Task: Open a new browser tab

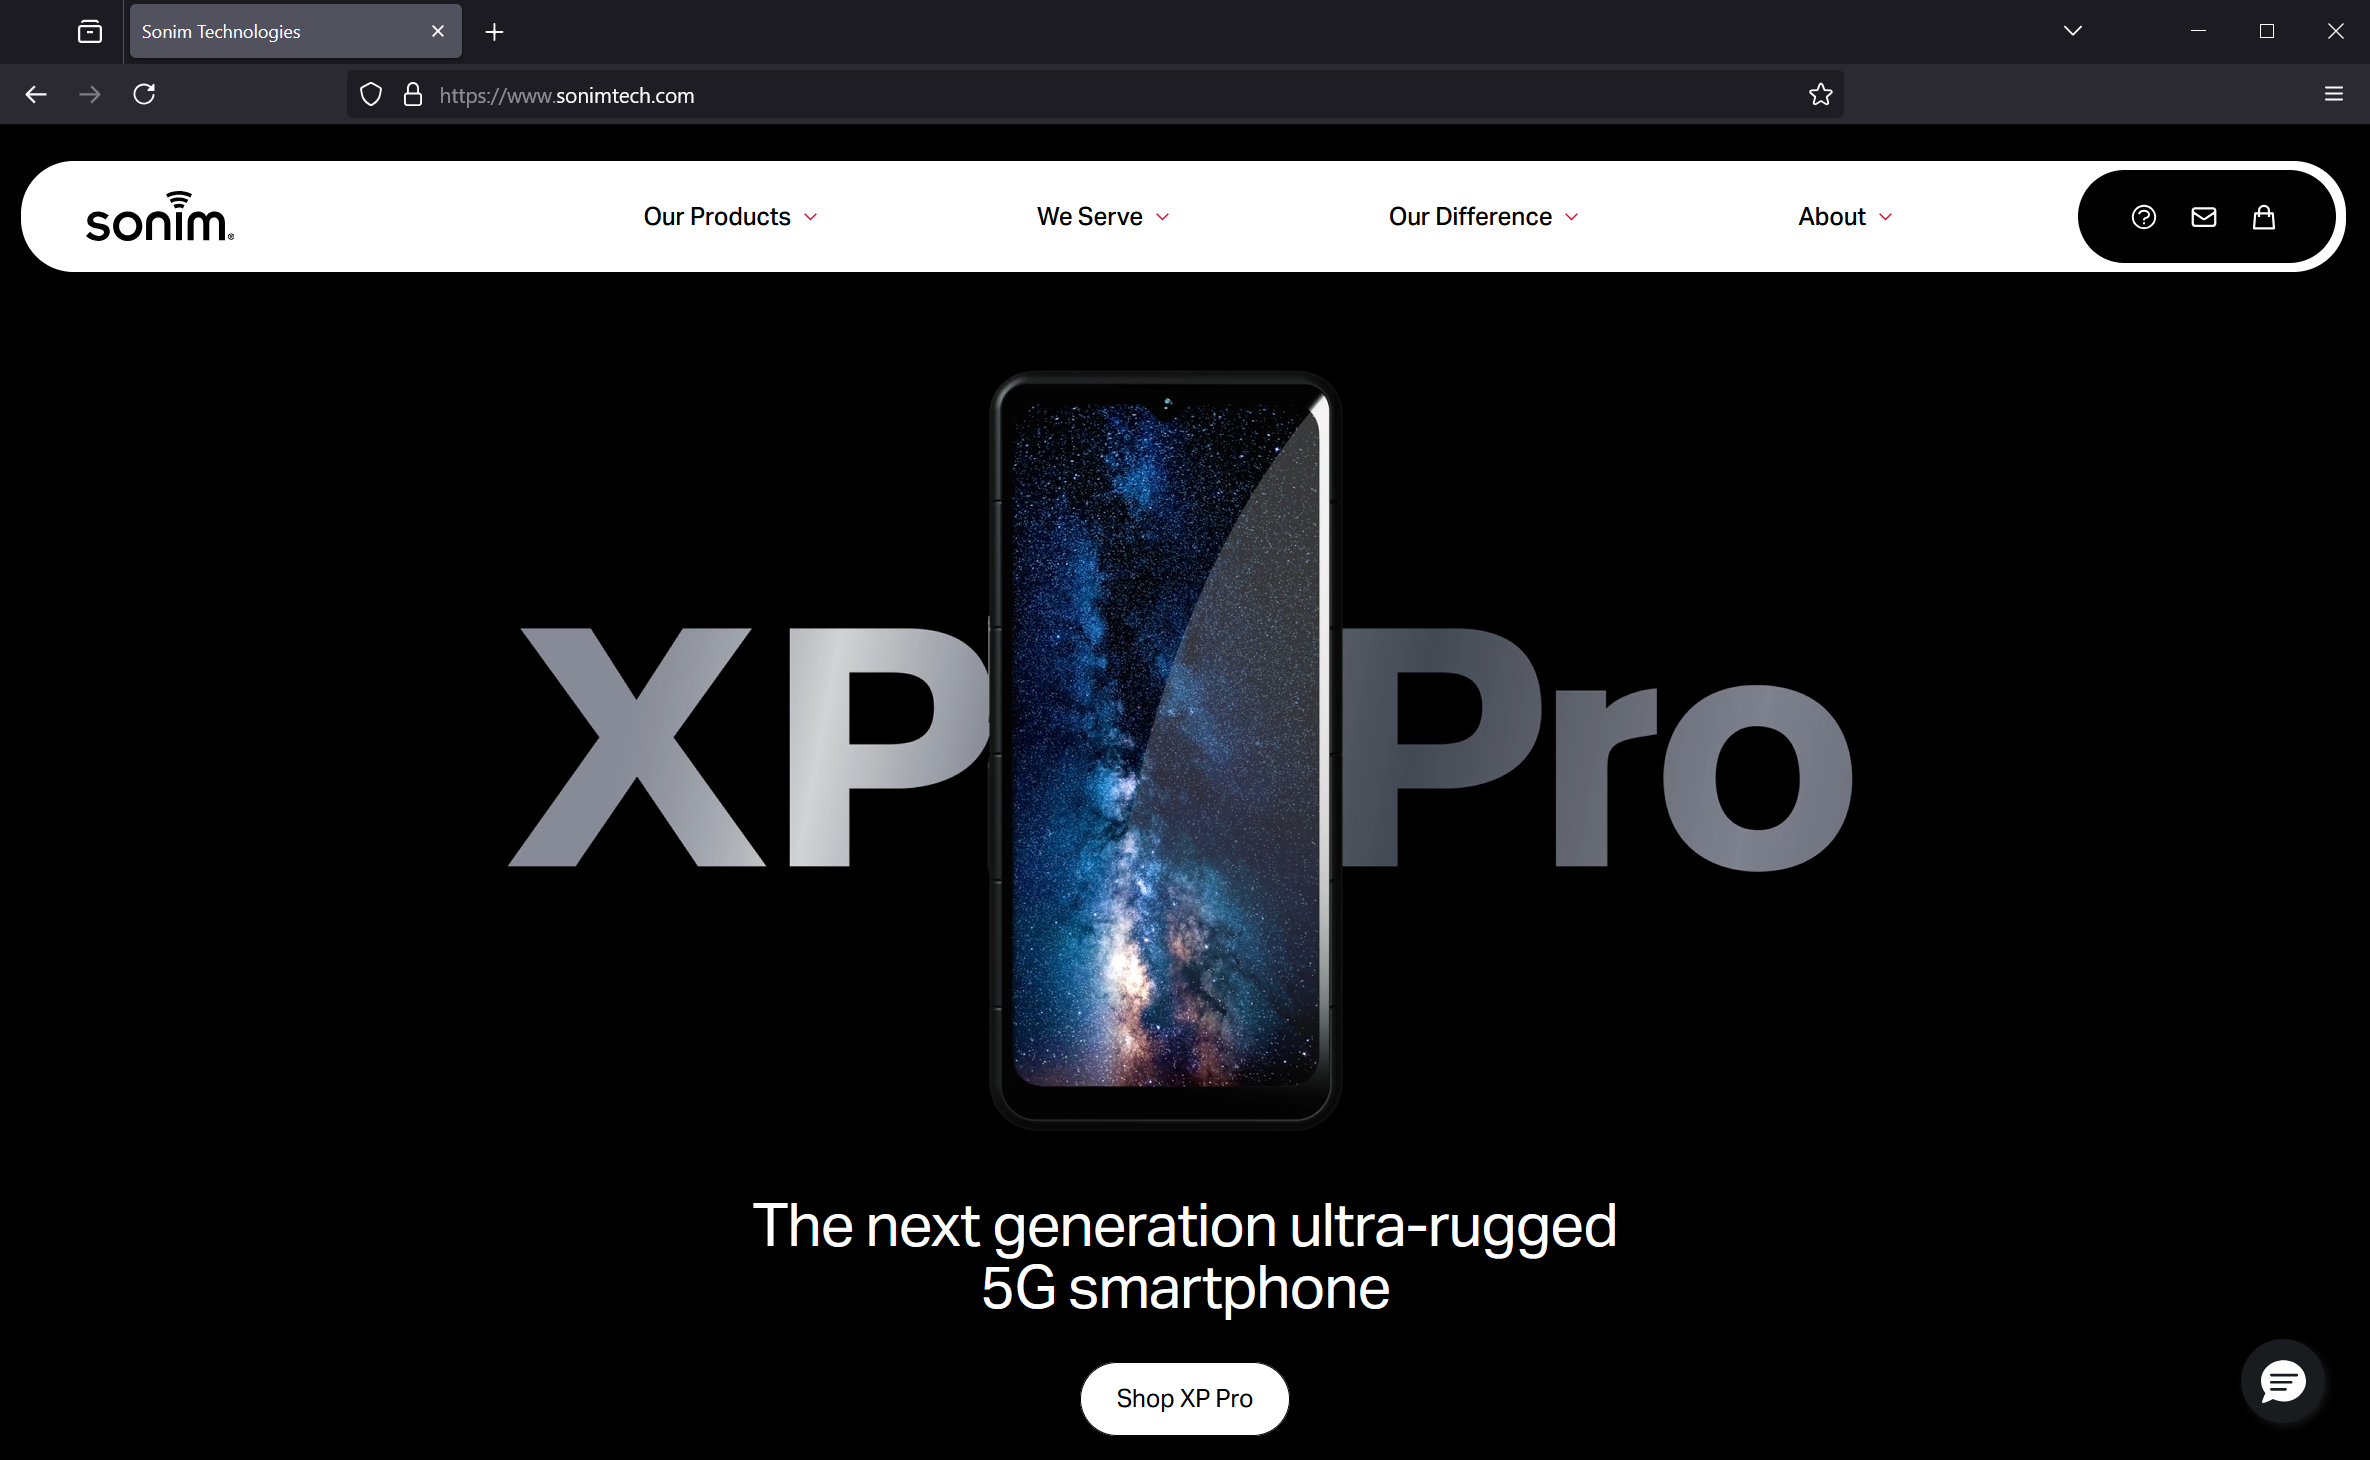Action: (494, 32)
